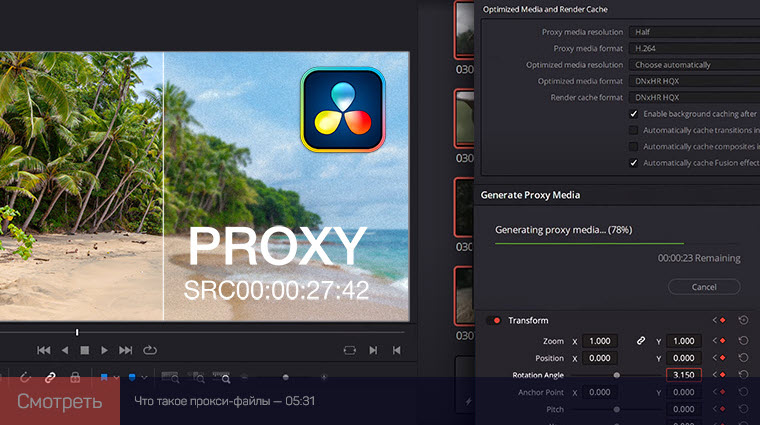This screenshot has height=425, width=760.
Task: Cancel the proxy media generation
Action: pos(704,287)
